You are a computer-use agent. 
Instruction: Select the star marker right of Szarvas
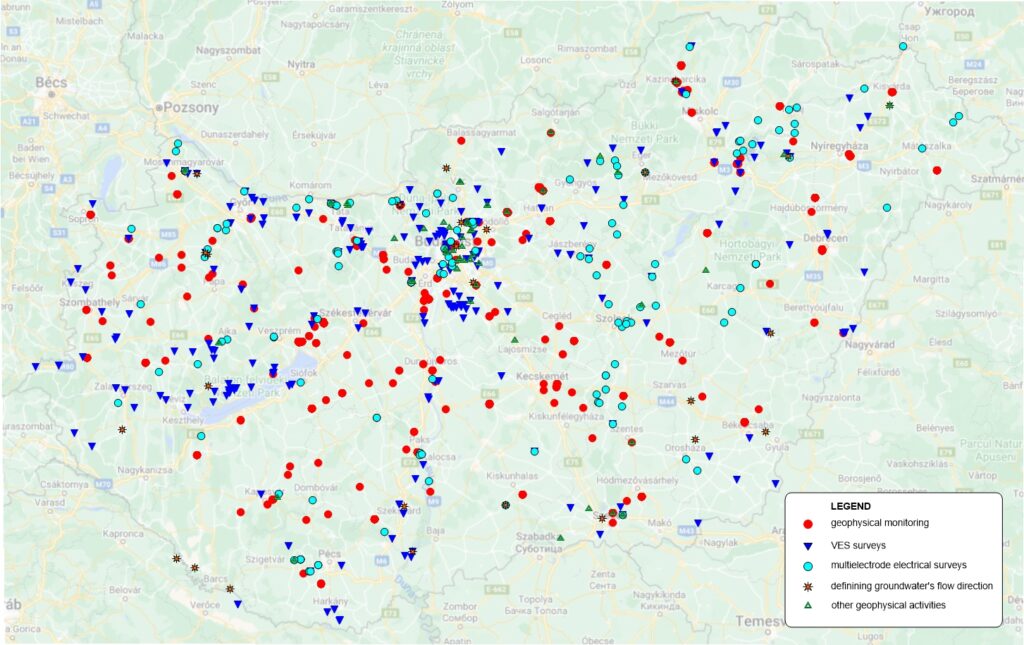[691, 401]
